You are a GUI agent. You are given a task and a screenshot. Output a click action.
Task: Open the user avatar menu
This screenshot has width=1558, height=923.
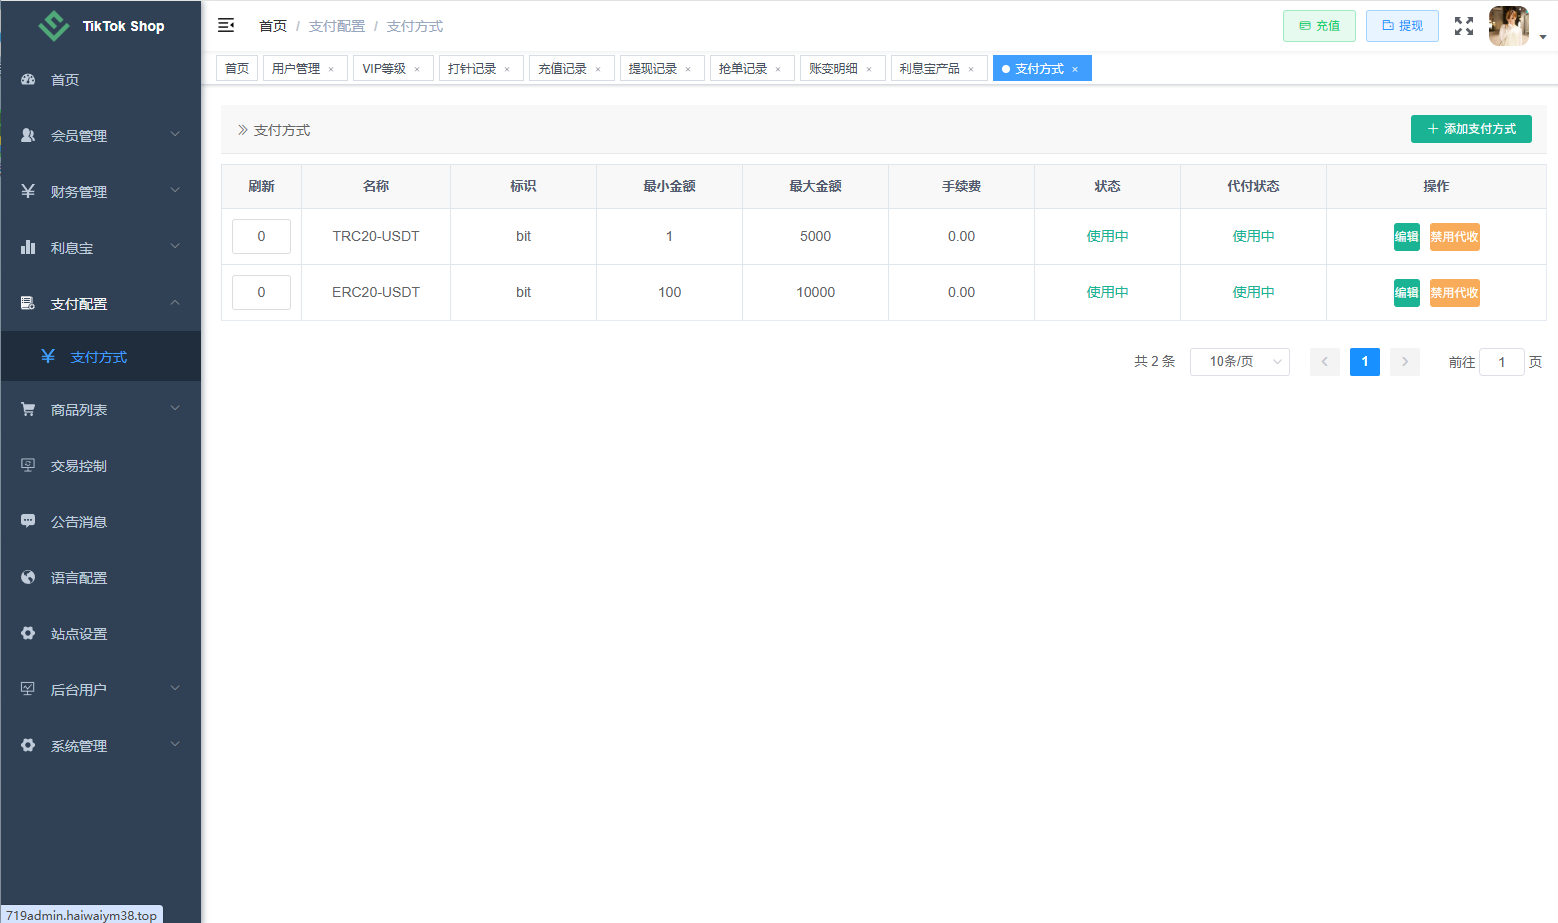(1509, 26)
